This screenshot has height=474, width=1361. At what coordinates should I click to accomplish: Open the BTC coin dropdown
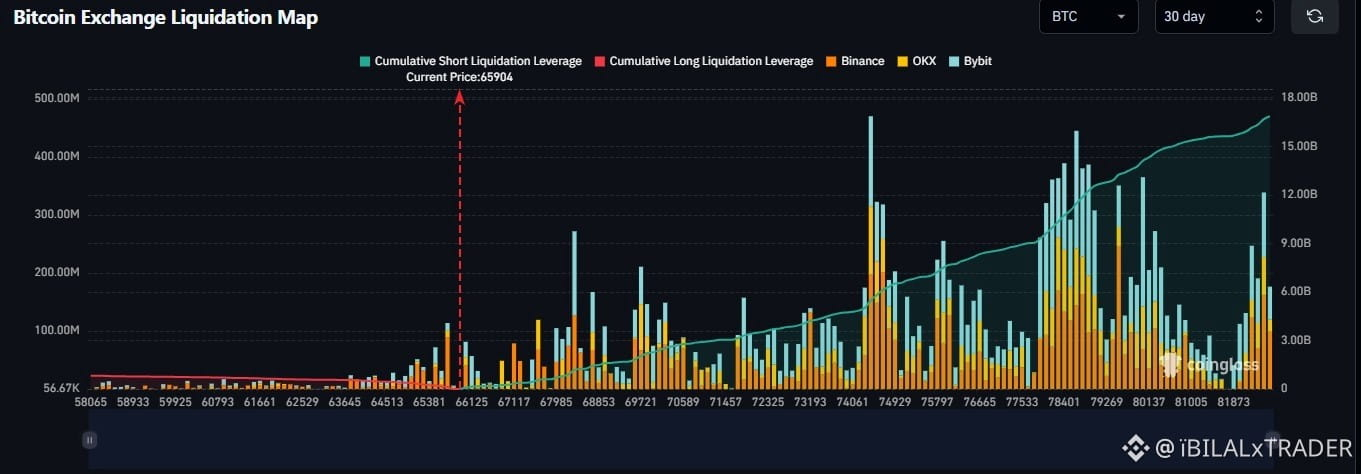pos(1088,17)
